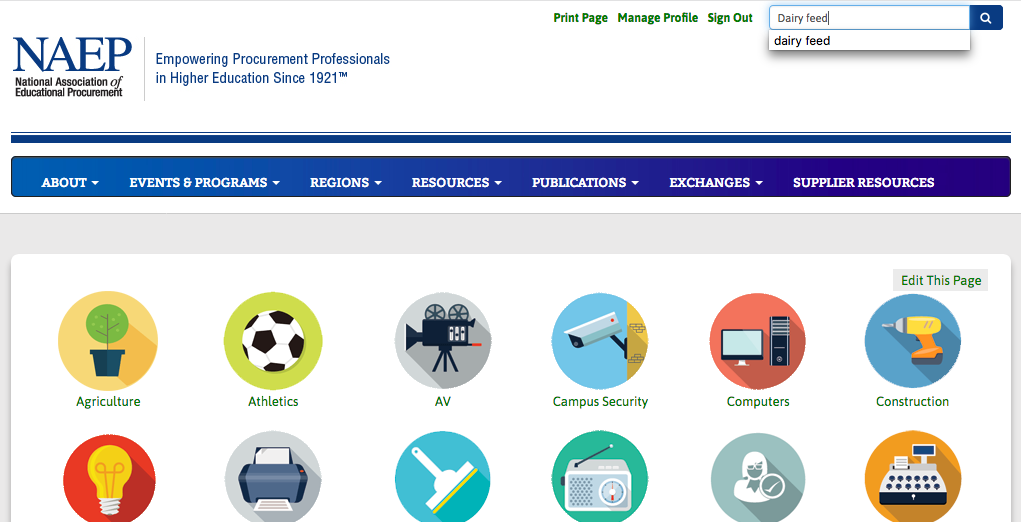Viewport: 1021px width, 522px height.
Task: Click the light bulb category icon
Action: click(x=108, y=478)
